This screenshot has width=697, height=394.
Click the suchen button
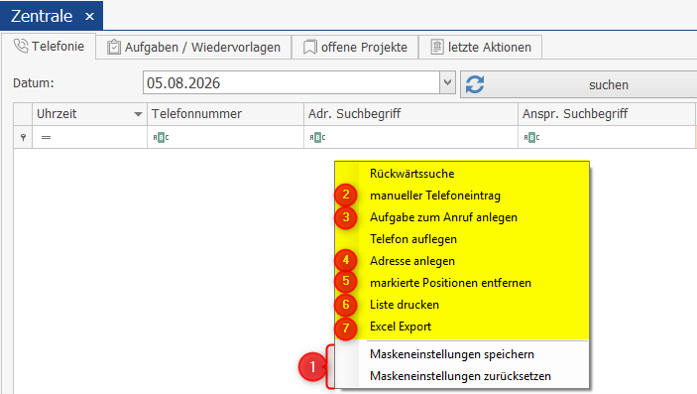point(579,84)
